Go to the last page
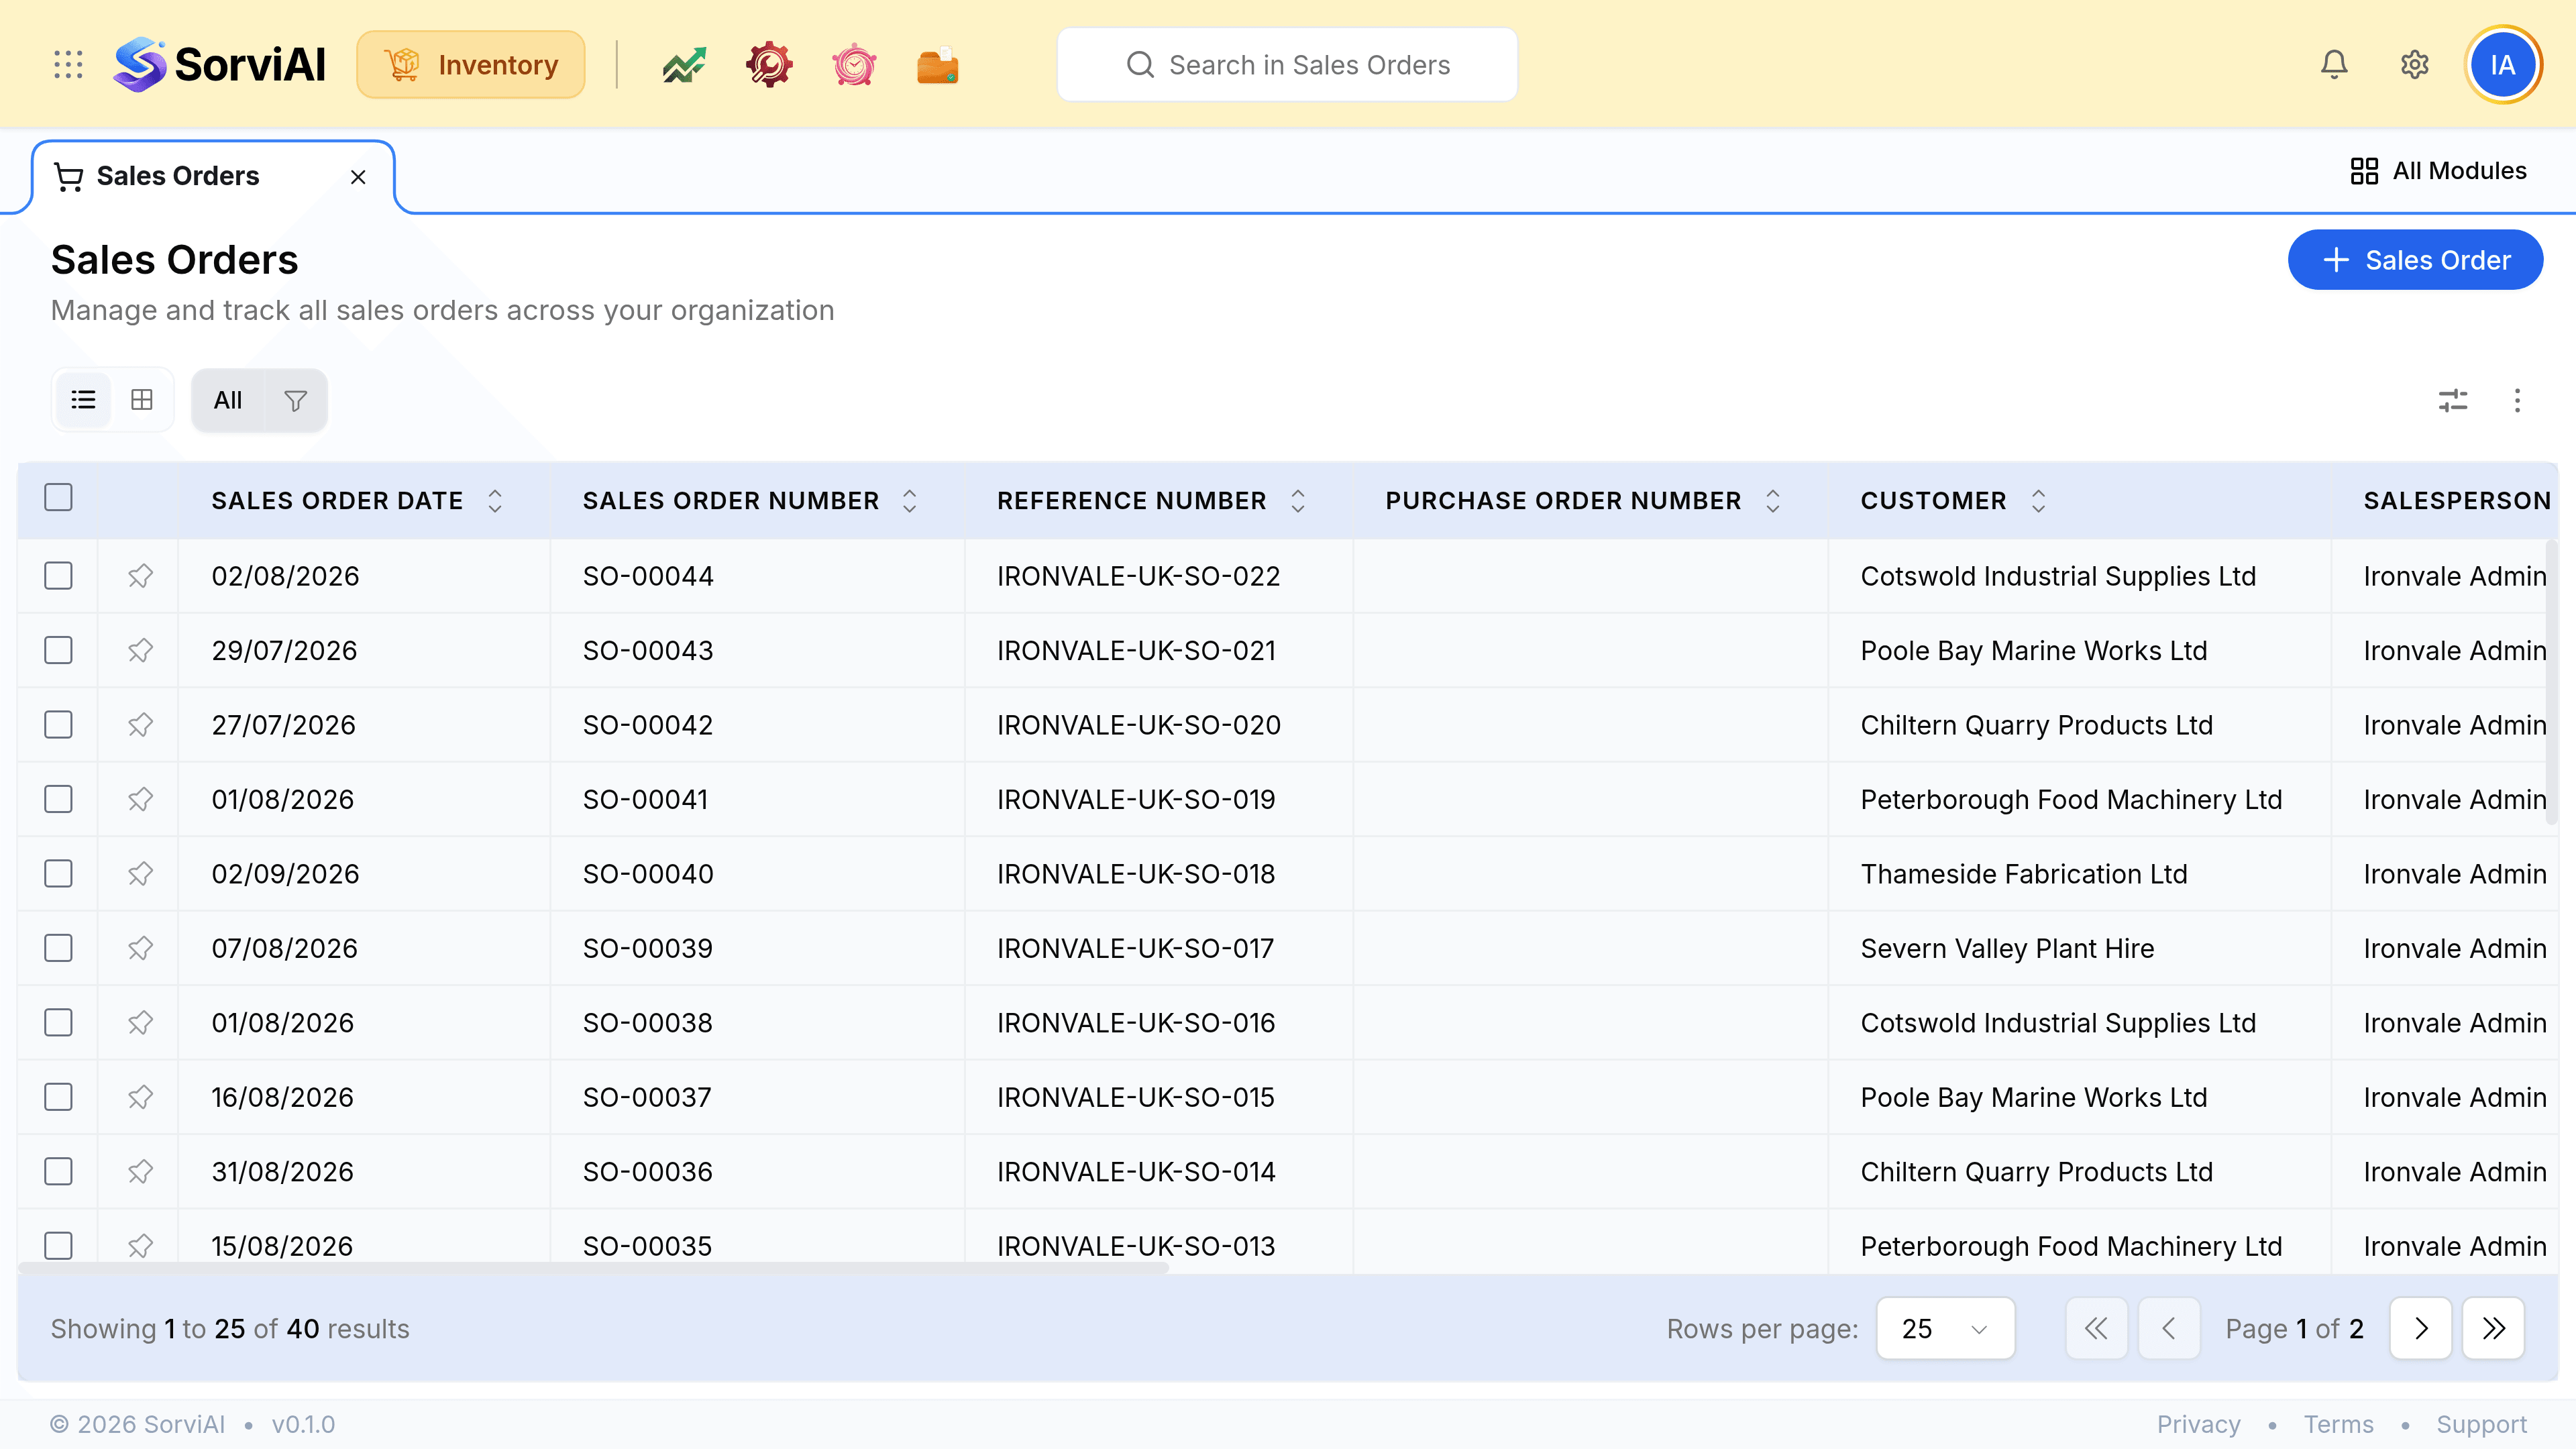The width and height of the screenshot is (2576, 1449). [2493, 1328]
